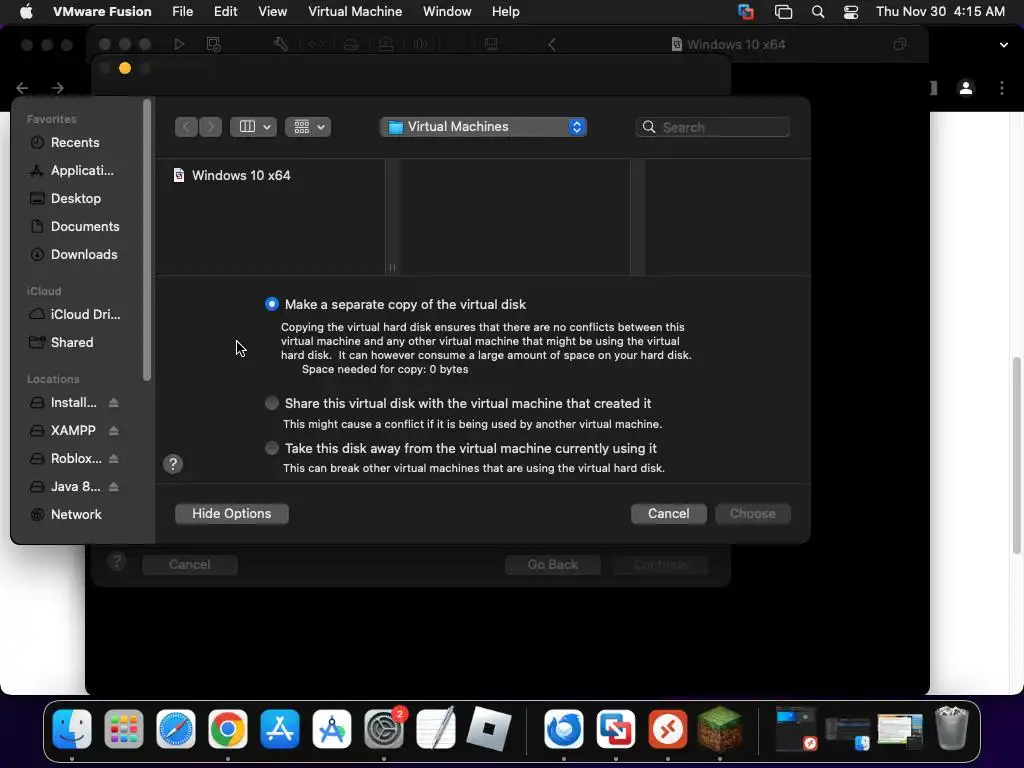The height and width of the screenshot is (768, 1024).
Task: Open Spotlight search in menu bar
Action: coord(818,12)
